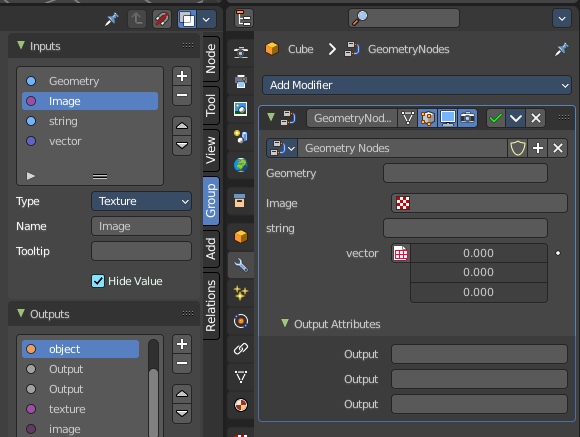
Task: Open the Modifier properties wrench icon
Action: click(x=241, y=265)
